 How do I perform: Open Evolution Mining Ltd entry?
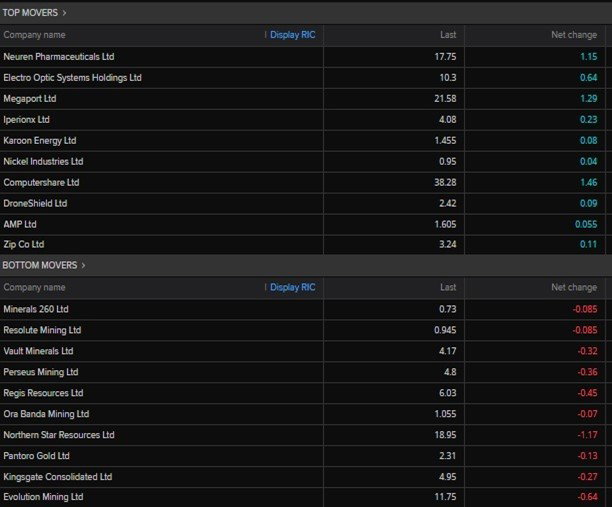(43, 497)
